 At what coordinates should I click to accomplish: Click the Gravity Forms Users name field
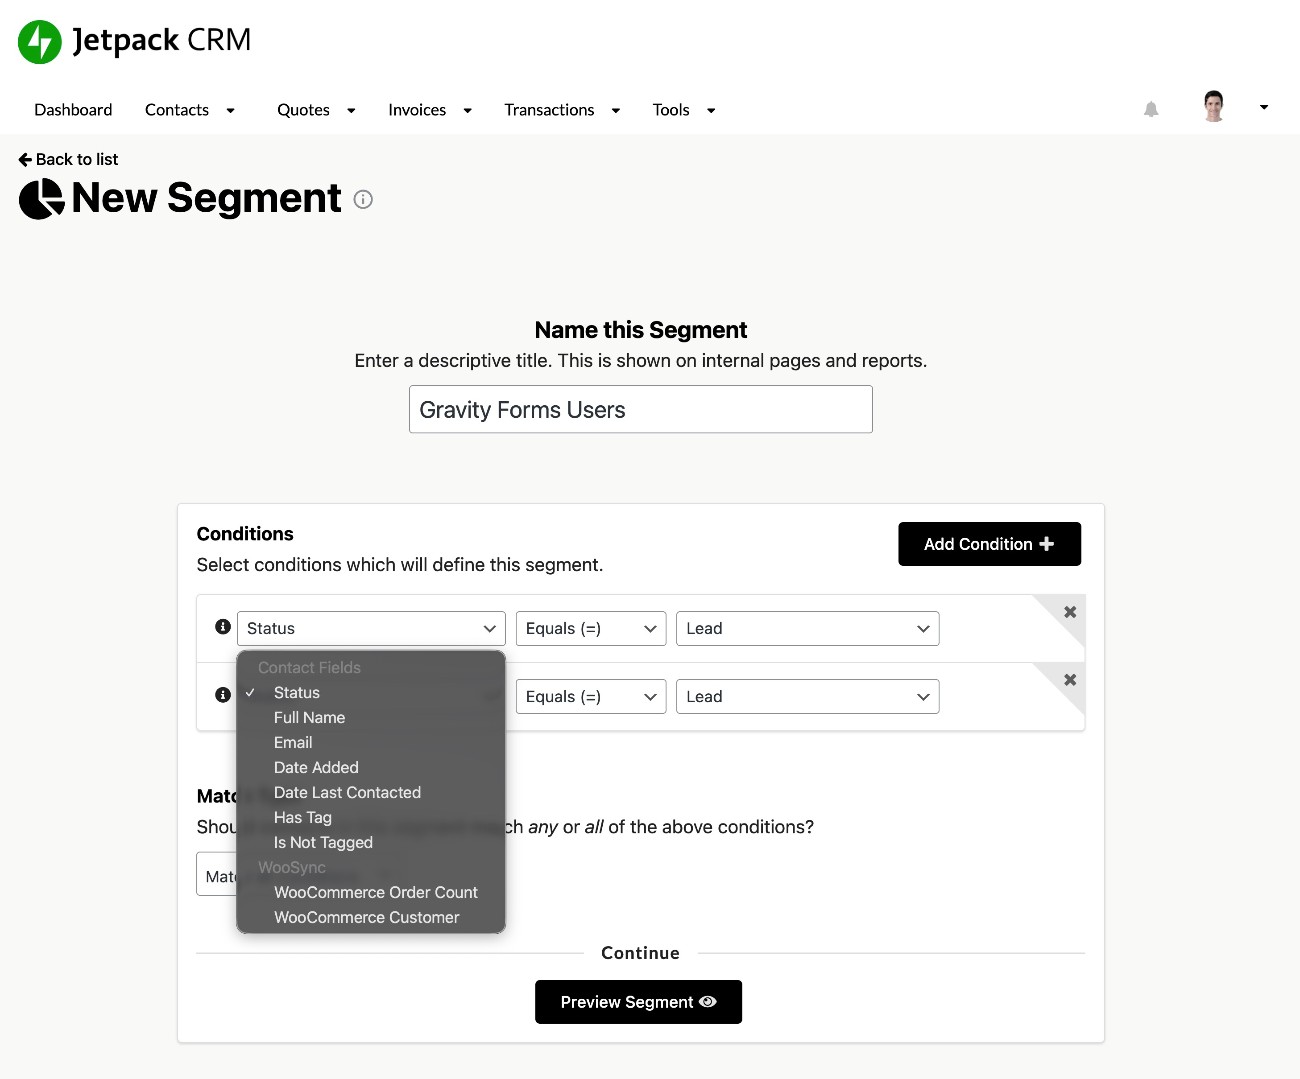pos(640,409)
